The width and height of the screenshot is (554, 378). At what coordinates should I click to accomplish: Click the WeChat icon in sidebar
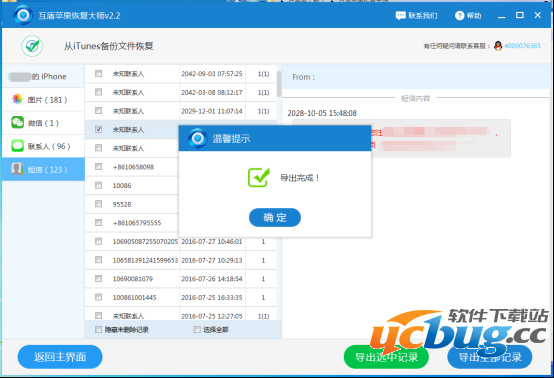[17, 123]
